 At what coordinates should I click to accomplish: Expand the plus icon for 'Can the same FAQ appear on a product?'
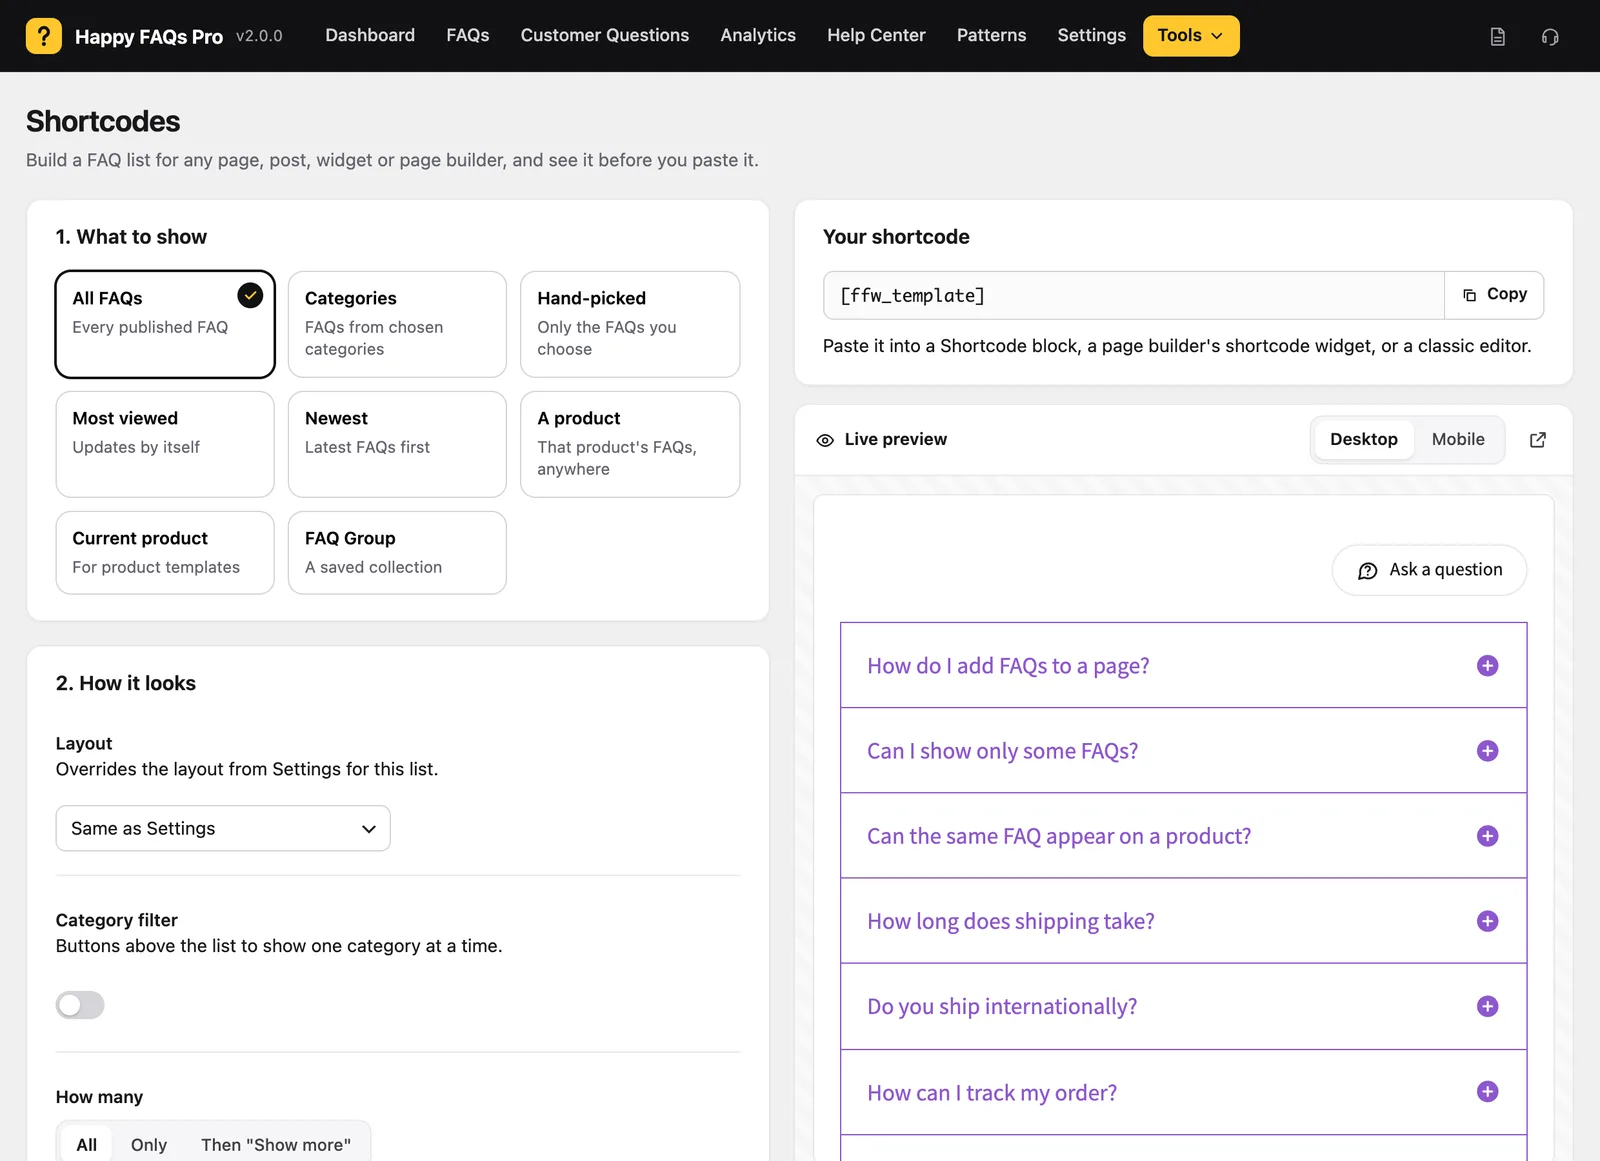click(x=1487, y=836)
